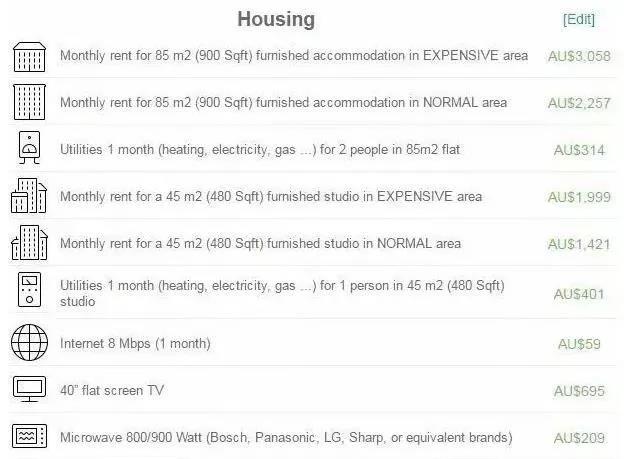This screenshot has width=624, height=459.
Task: Click the Internet globe icon
Action: click(x=29, y=343)
